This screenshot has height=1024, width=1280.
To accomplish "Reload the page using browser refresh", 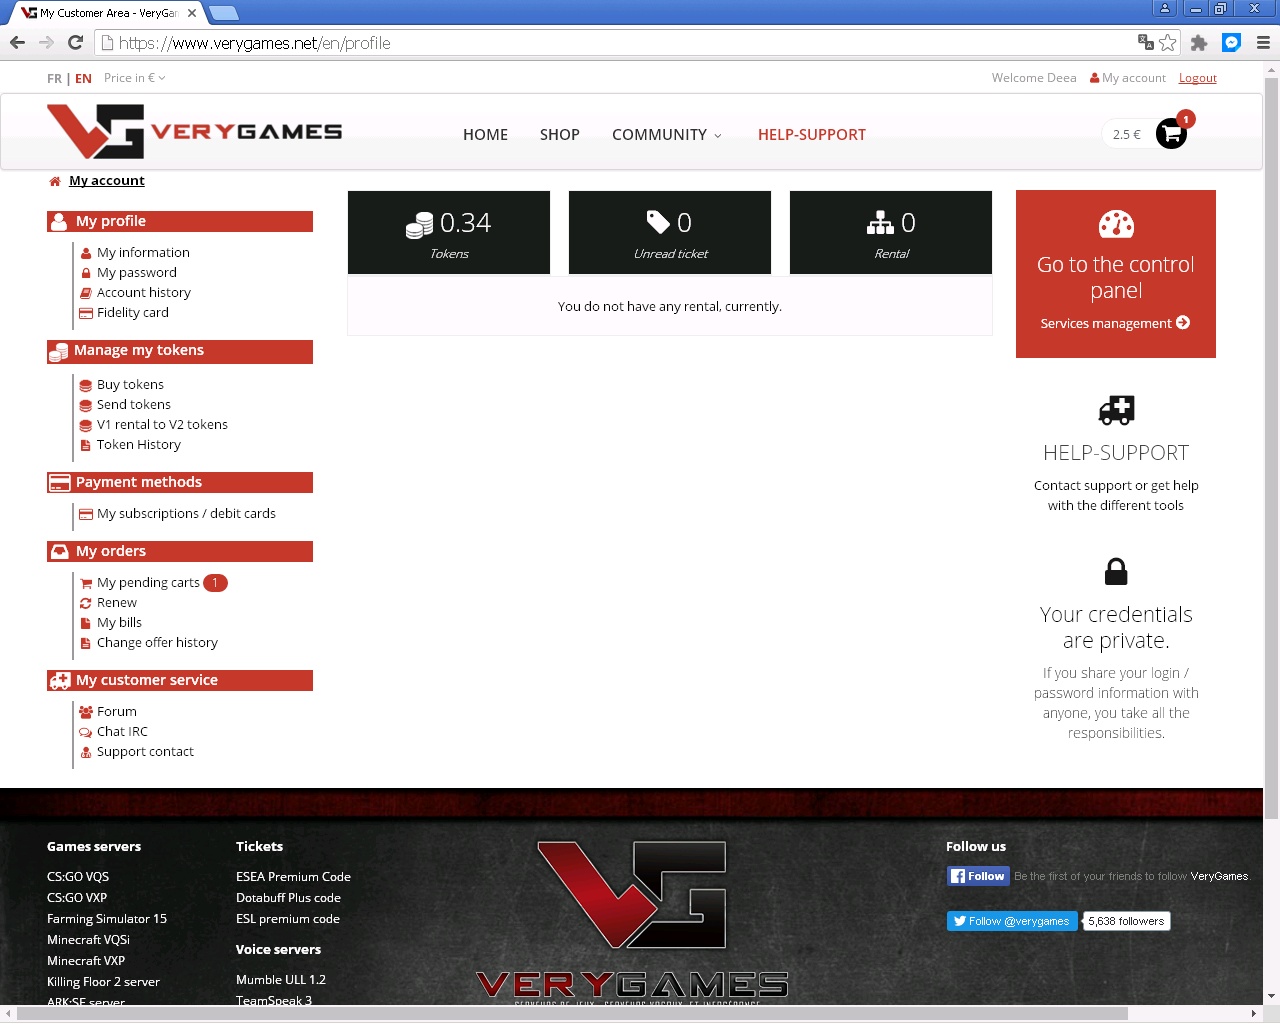I will pyautogui.click(x=75, y=42).
